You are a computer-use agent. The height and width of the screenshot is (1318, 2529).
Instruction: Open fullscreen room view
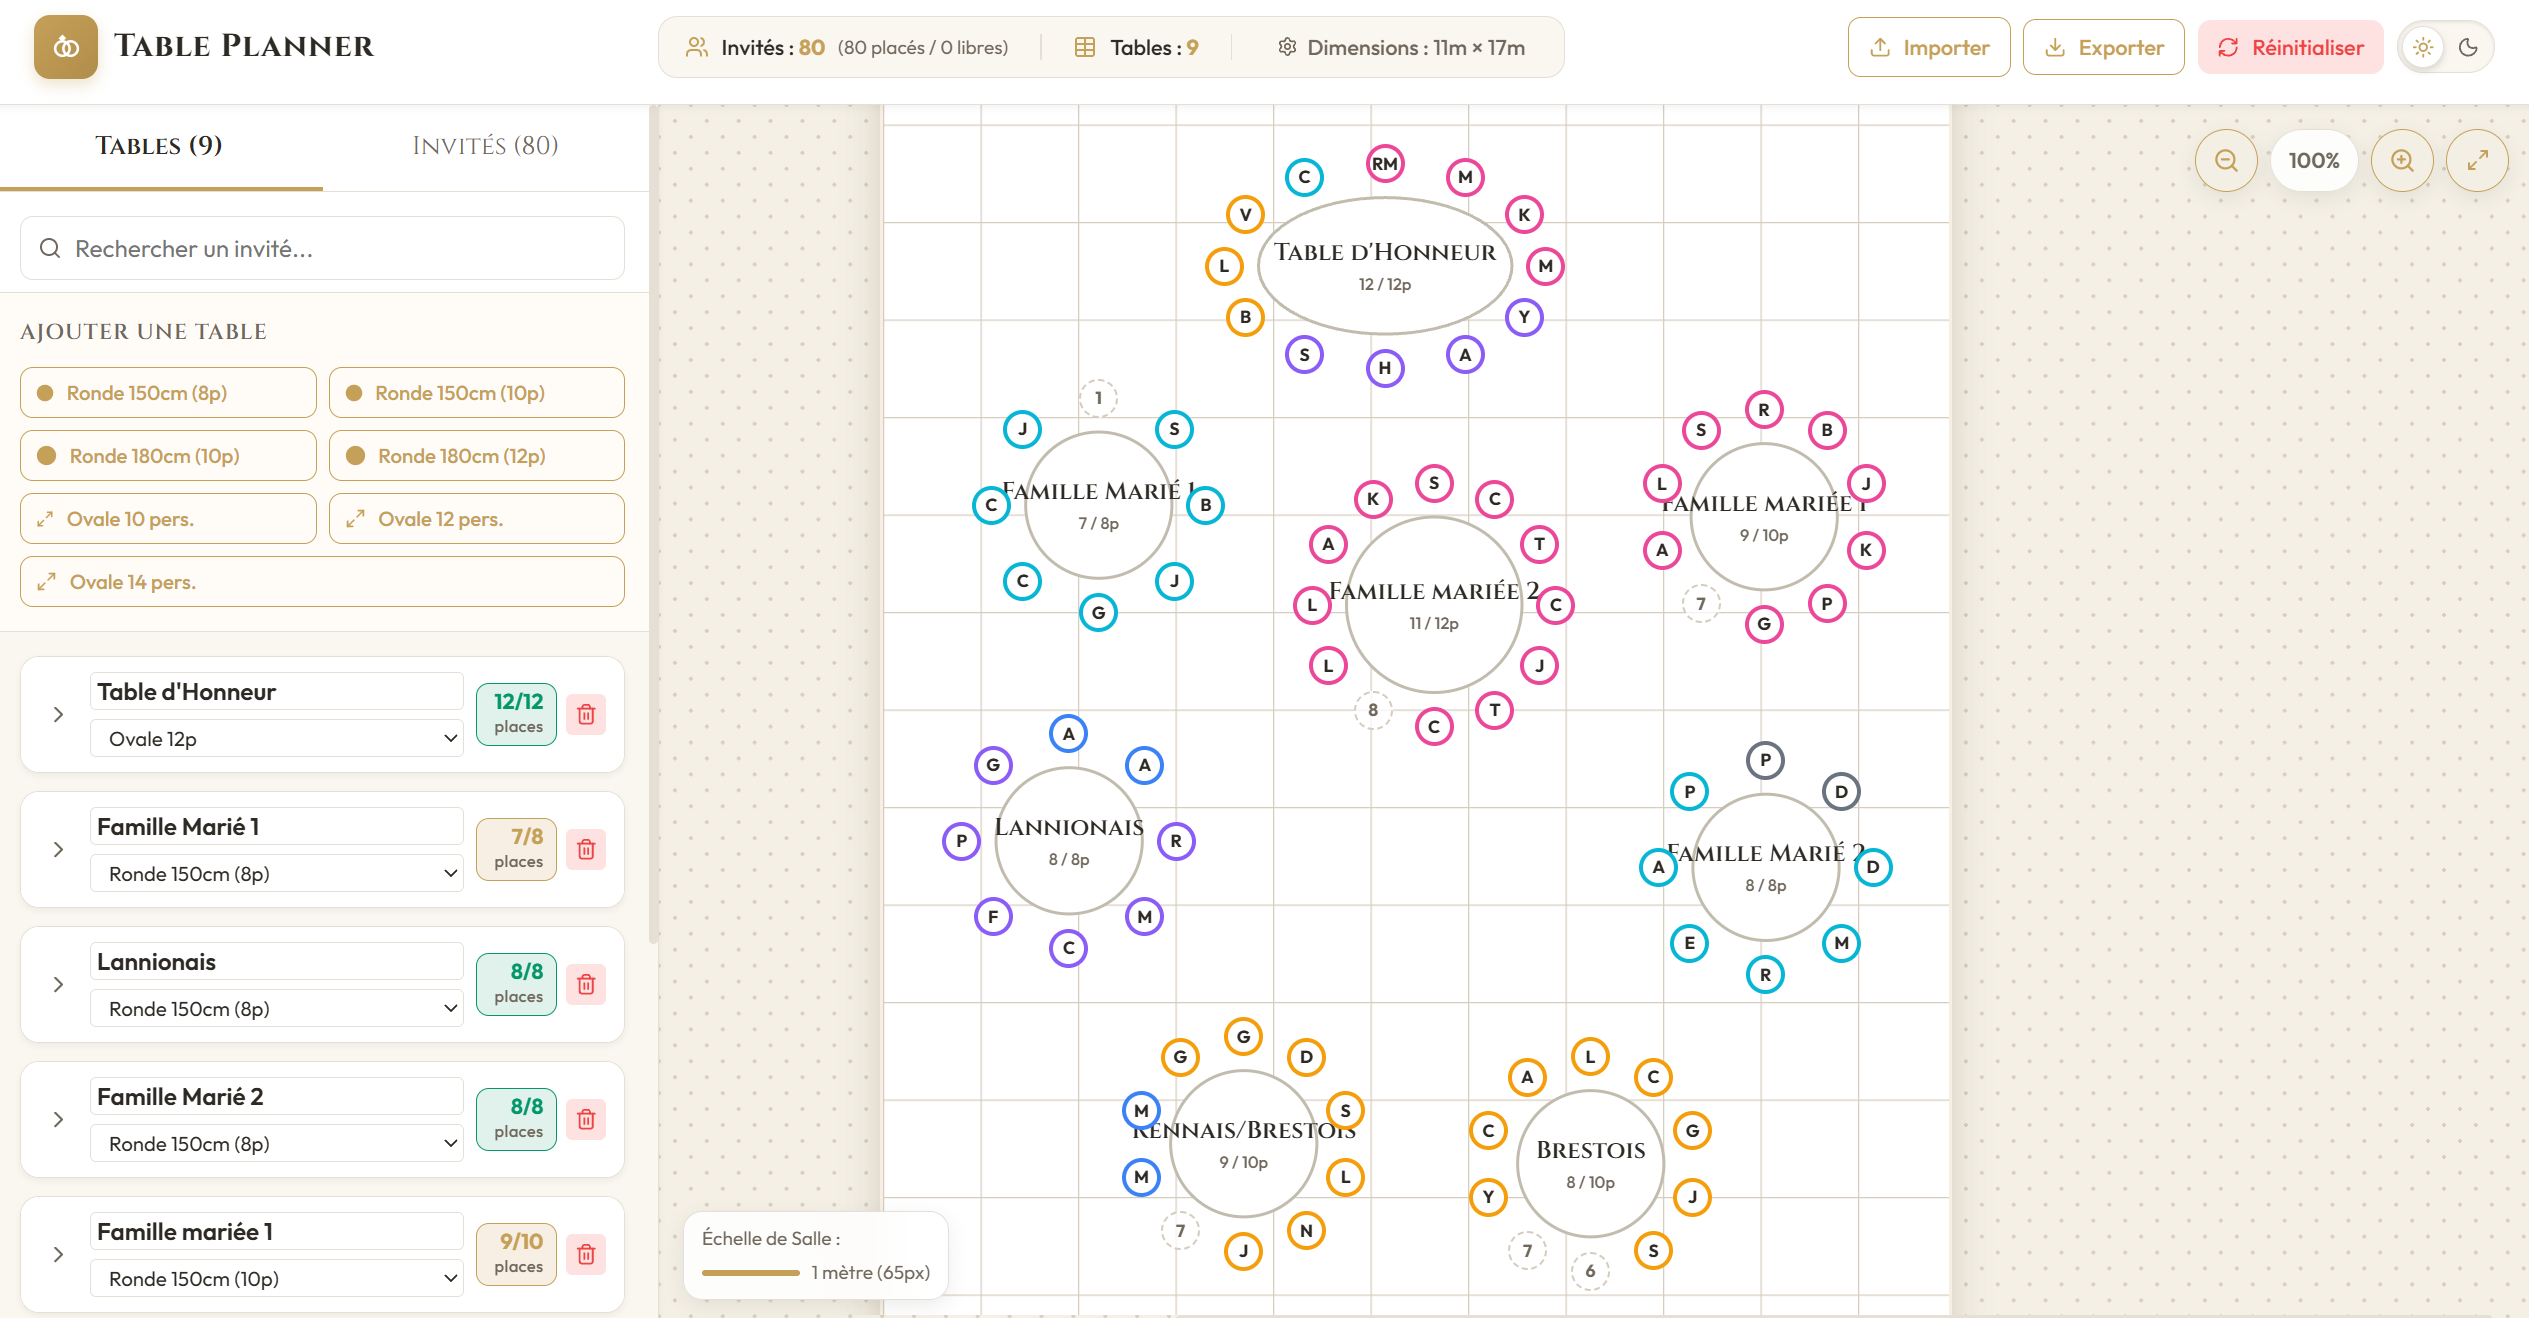2477,160
